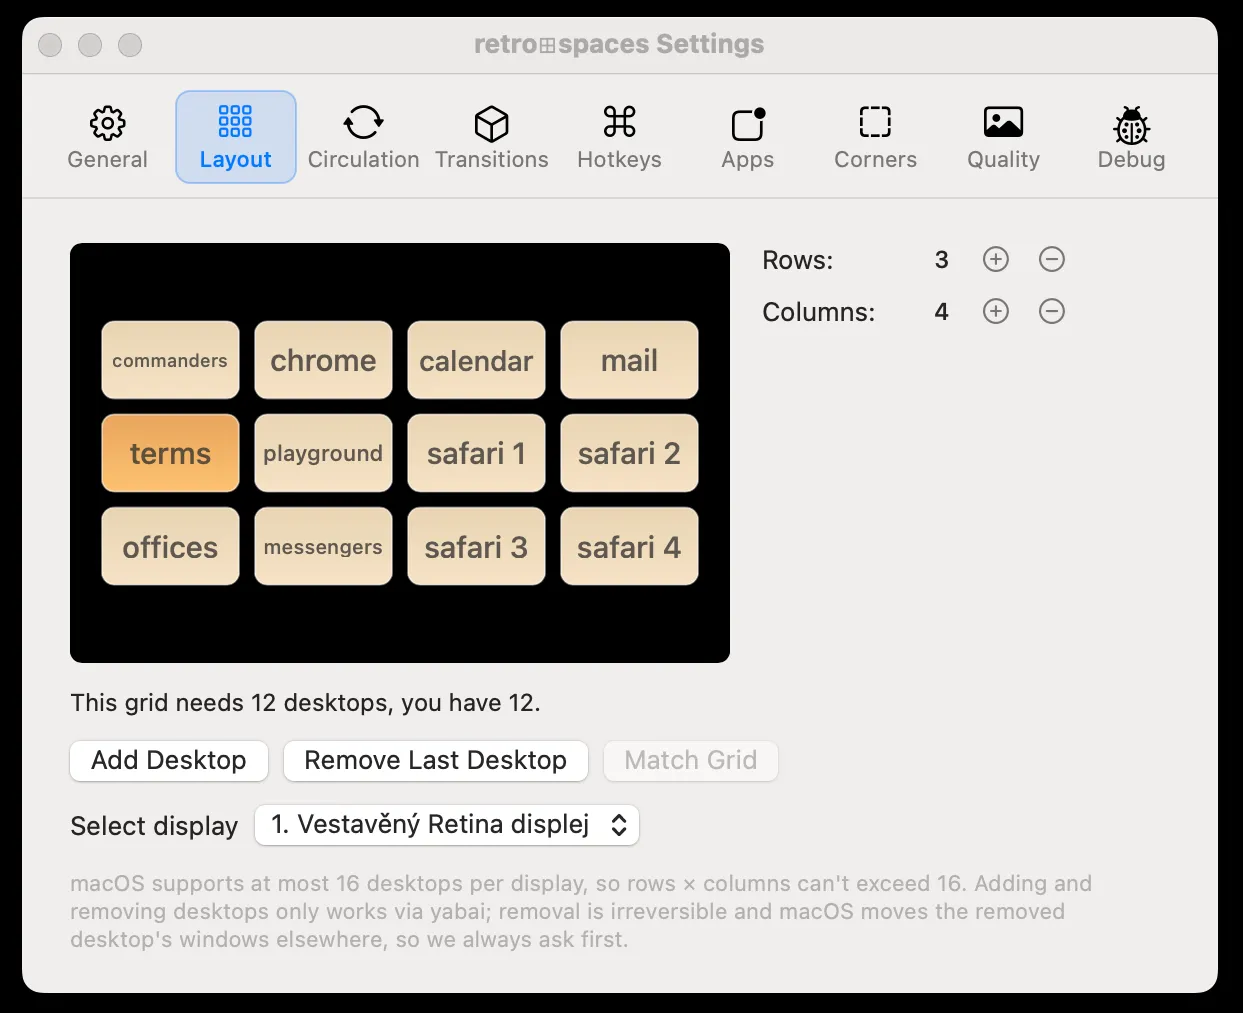
Task: Select the safari 2 desktop tile
Action: pos(629,453)
